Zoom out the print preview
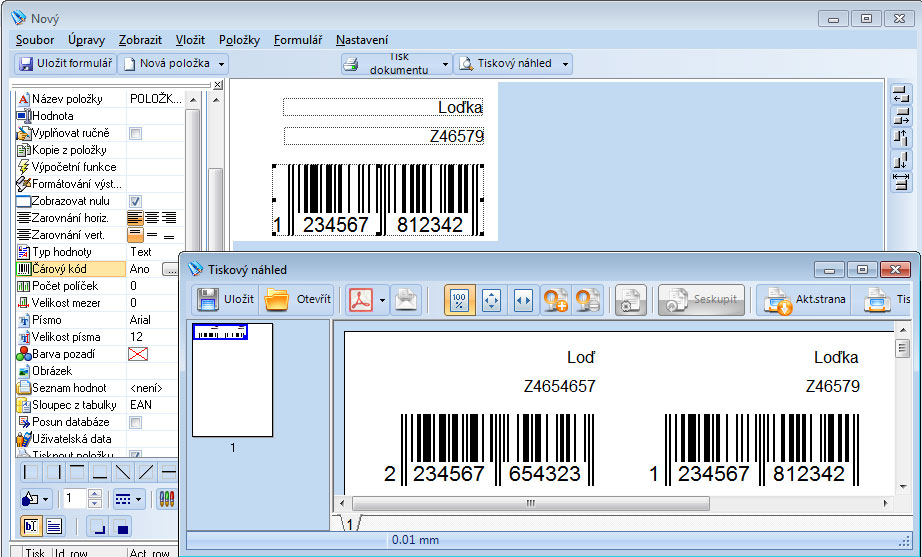Screen dimensions: 922x557 [587, 300]
